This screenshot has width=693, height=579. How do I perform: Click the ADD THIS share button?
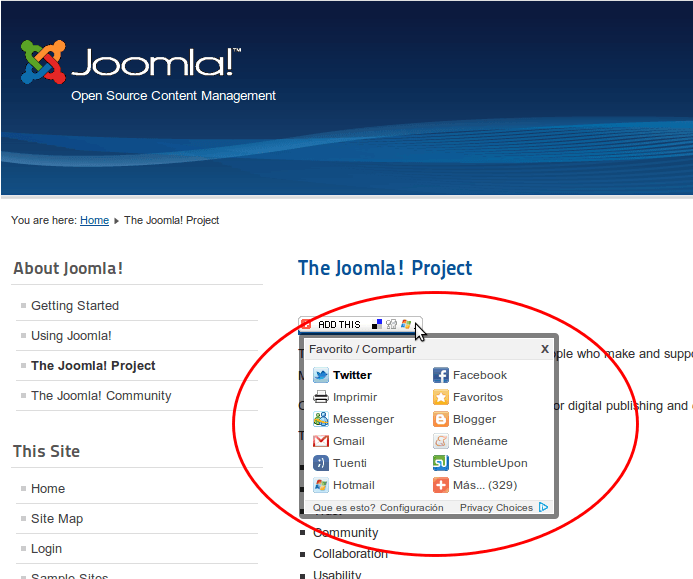point(360,324)
